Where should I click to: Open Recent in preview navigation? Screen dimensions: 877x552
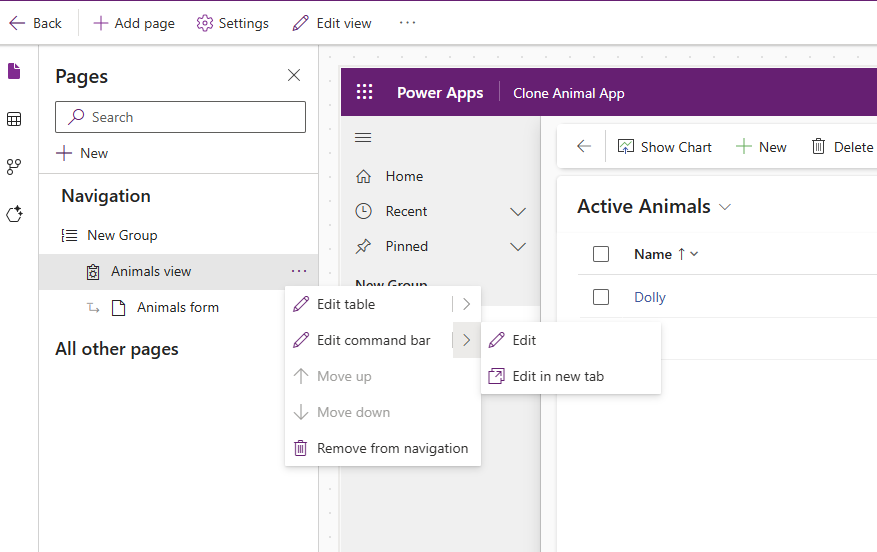coord(406,211)
